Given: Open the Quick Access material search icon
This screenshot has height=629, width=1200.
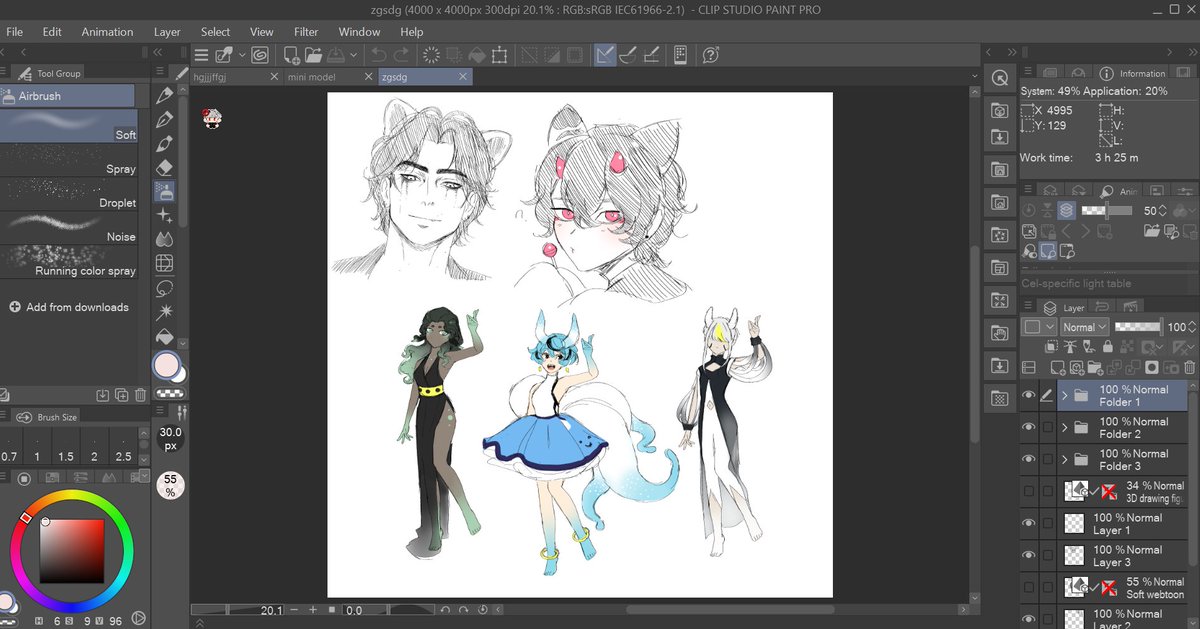Looking at the screenshot, I should [999, 78].
